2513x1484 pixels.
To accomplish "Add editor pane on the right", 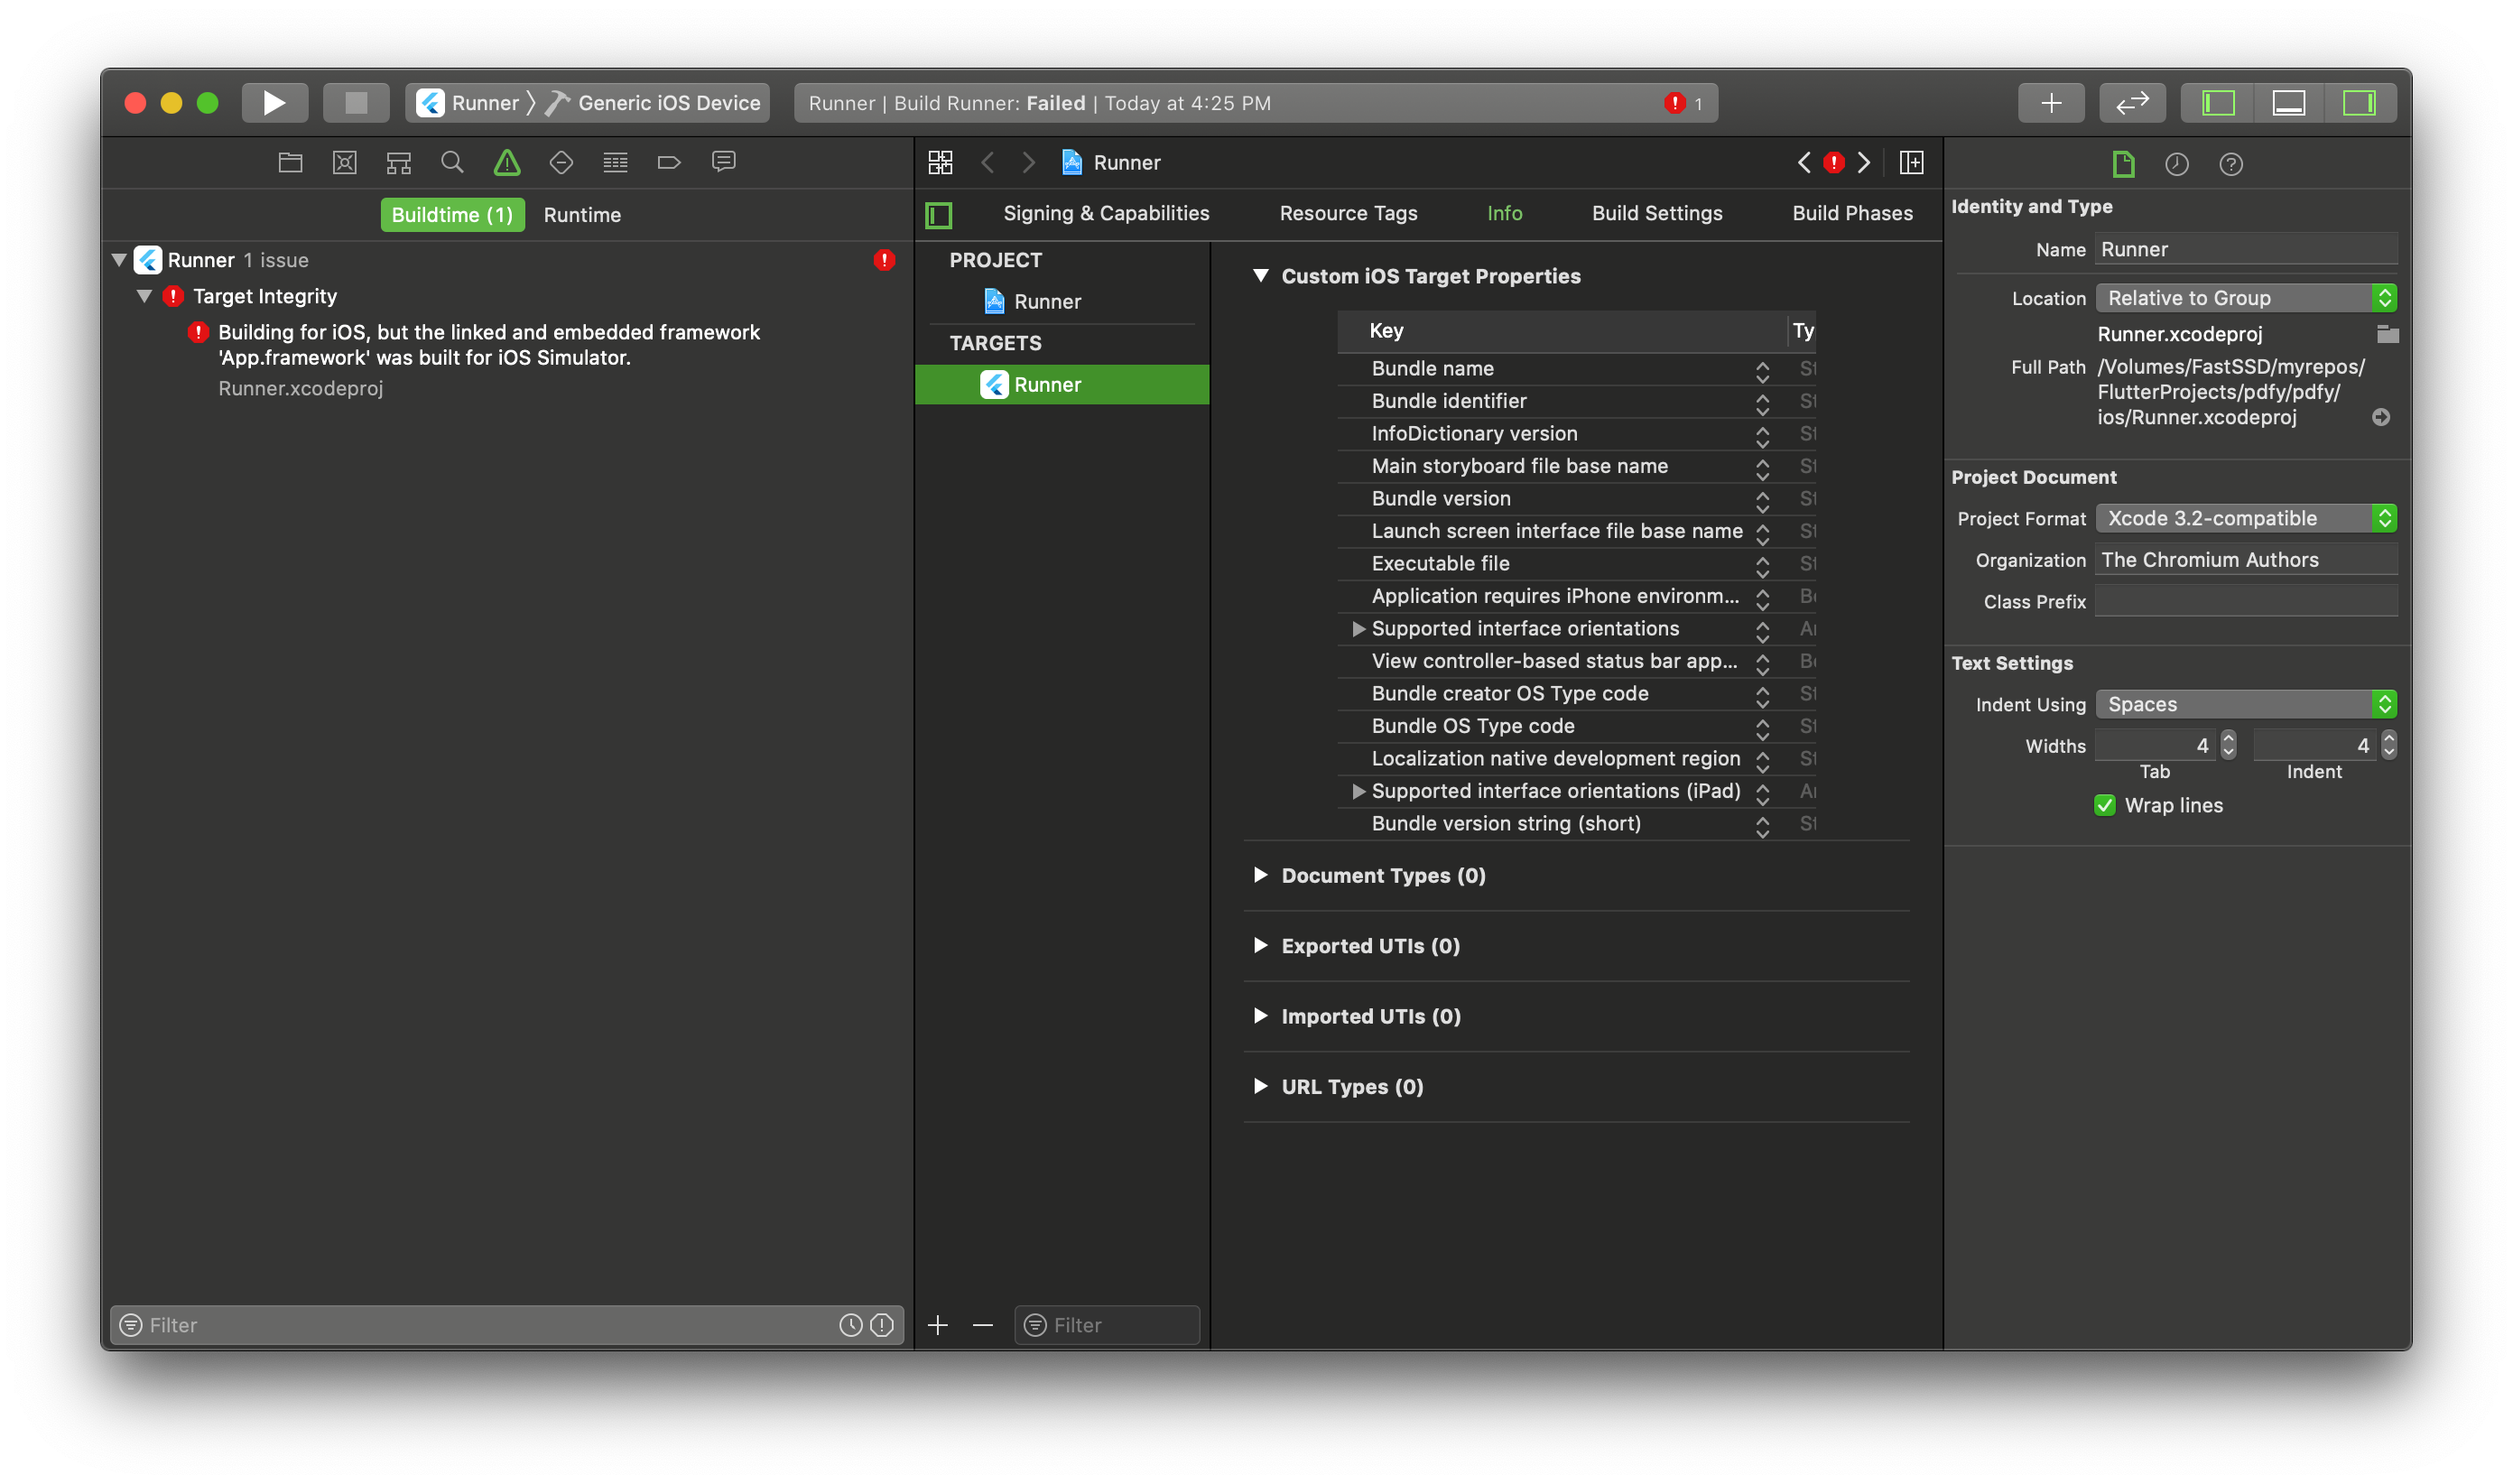I will tap(1911, 162).
